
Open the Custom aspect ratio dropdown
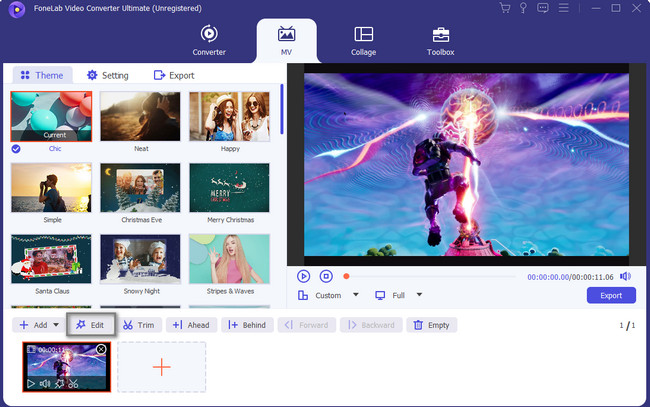(x=356, y=295)
